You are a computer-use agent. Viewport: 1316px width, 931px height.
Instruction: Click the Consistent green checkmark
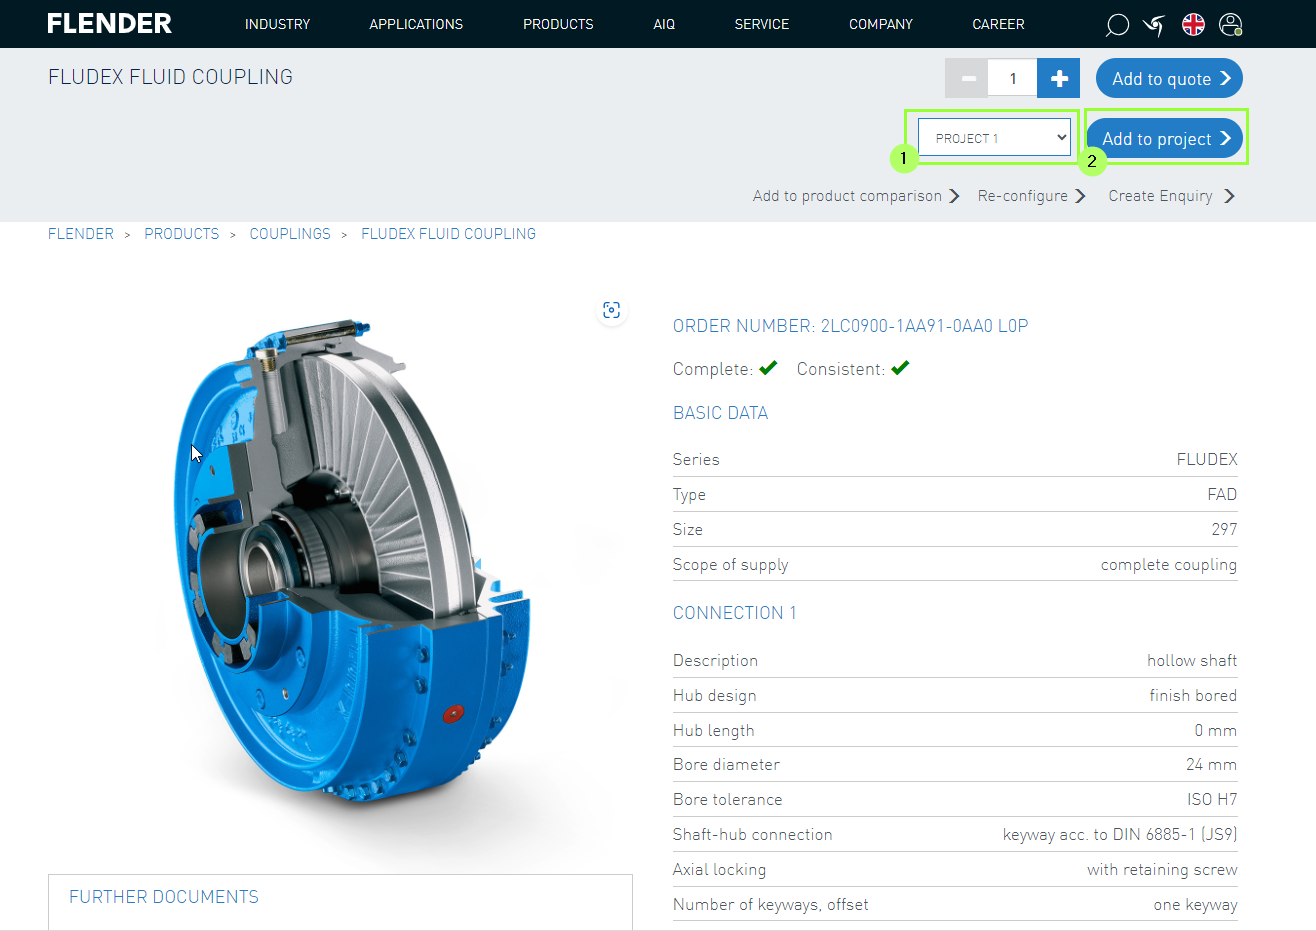pyautogui.click(x=900, y=368)
